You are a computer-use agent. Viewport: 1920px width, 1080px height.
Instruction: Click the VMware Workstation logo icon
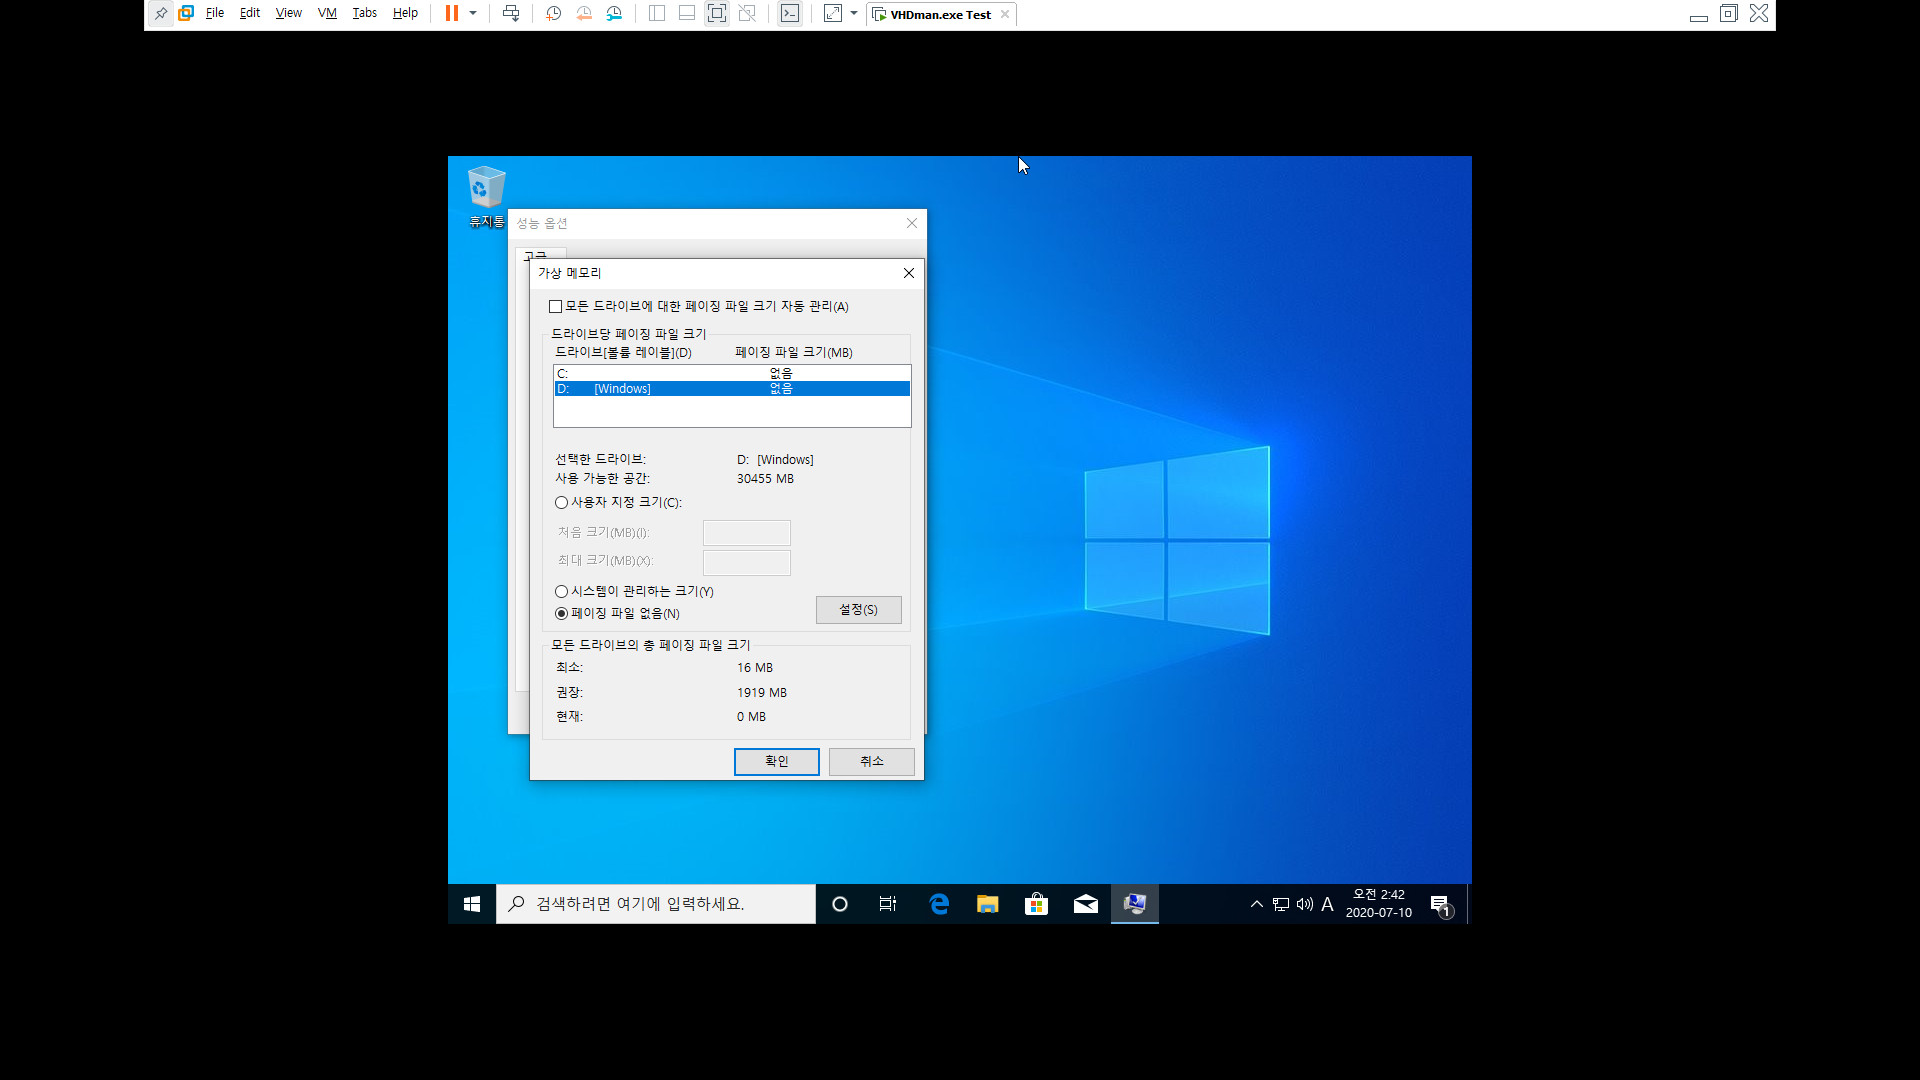click(186, 14)
